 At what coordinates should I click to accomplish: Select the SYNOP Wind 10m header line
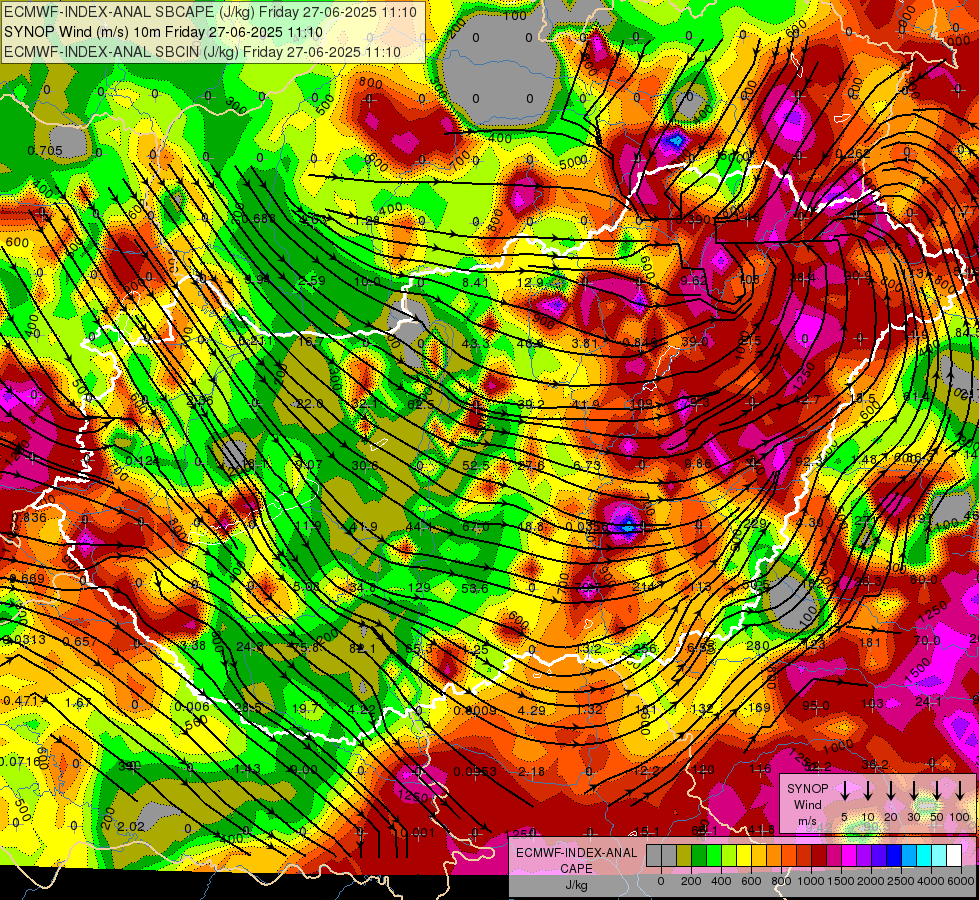(x=163, y=32)
